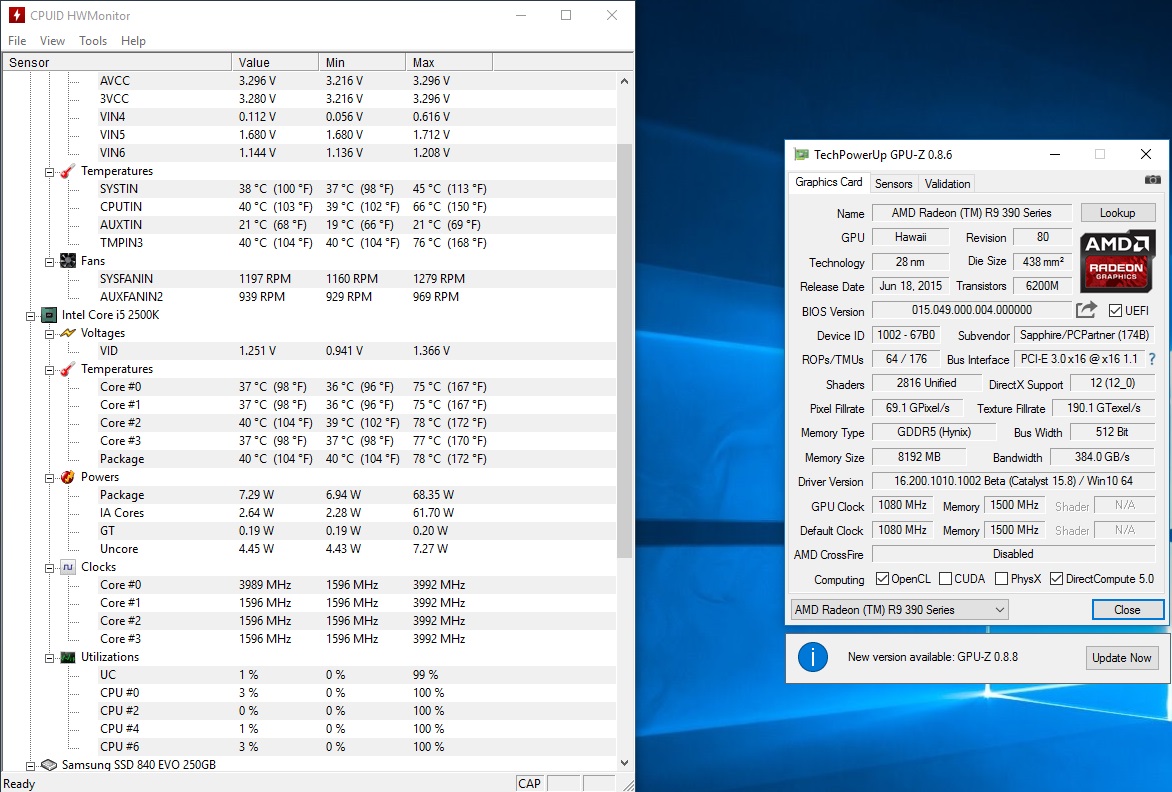
Task: Click the scroll down arrow in HWMonitor
Action: 624,763
